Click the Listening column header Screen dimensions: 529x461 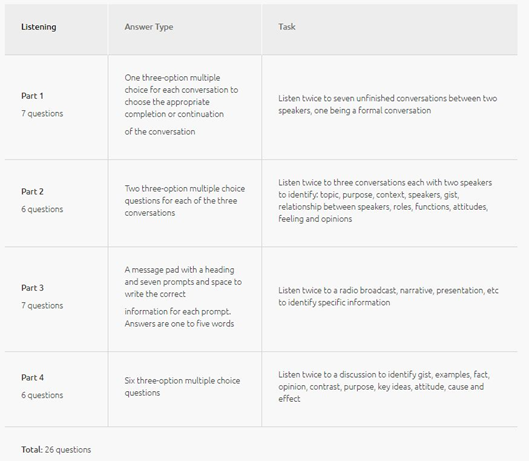point(39,27)
